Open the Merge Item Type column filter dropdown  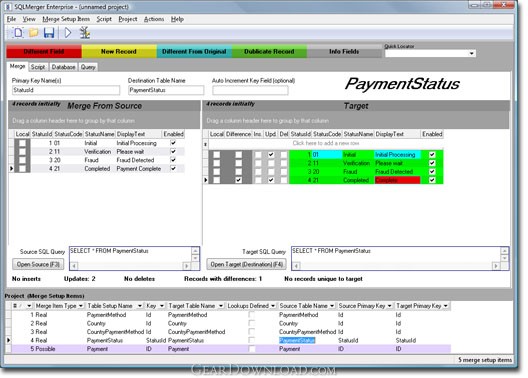coord(81,306)
